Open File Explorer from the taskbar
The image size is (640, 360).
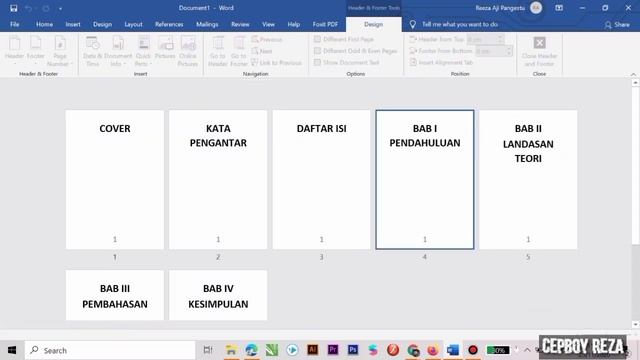[x=231, y=350]
